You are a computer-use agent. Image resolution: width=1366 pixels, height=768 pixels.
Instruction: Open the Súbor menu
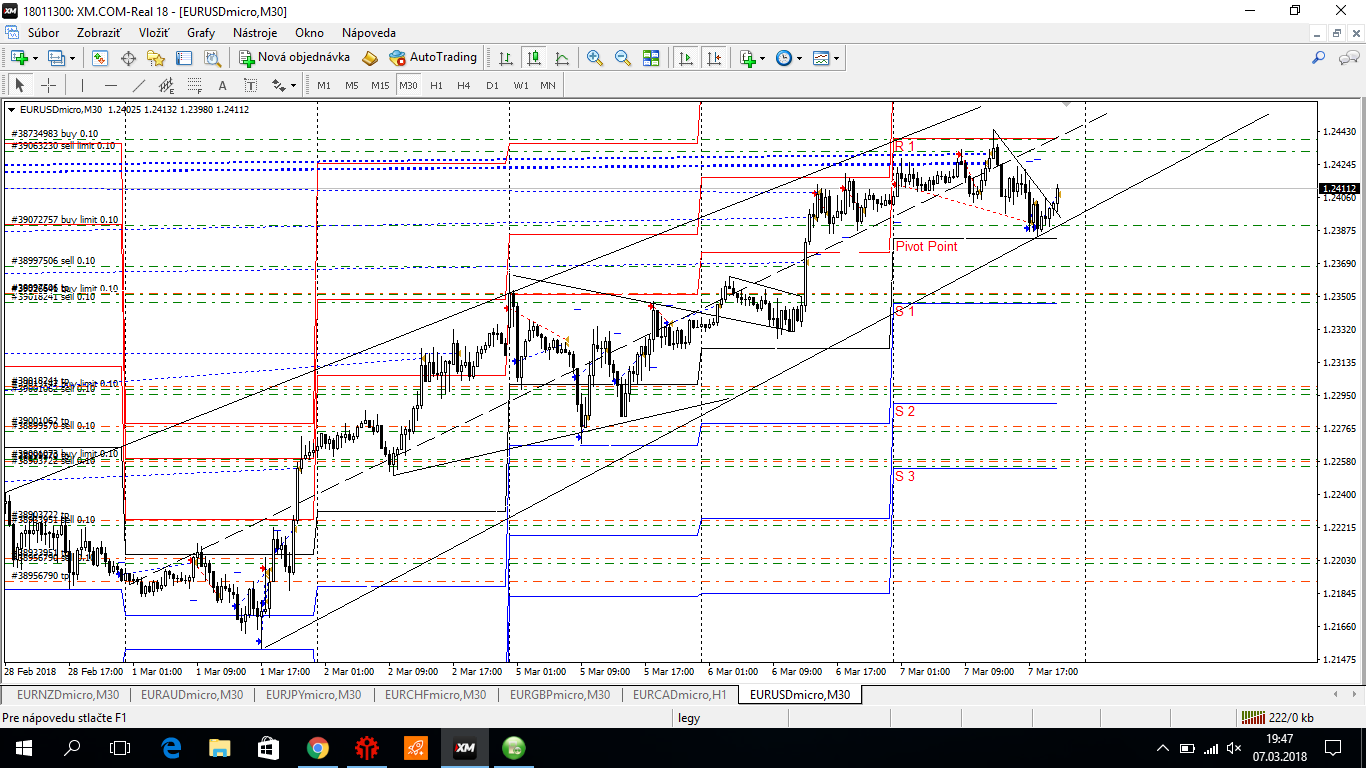[43, 32]
